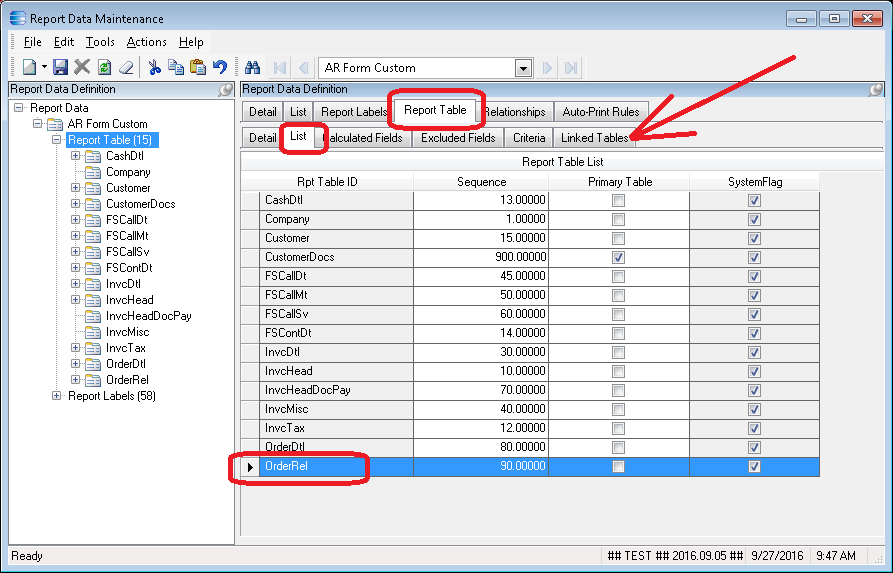Click the Undo arrow icon
Viewport: 893px width, 573px height.
coord(220,68)
